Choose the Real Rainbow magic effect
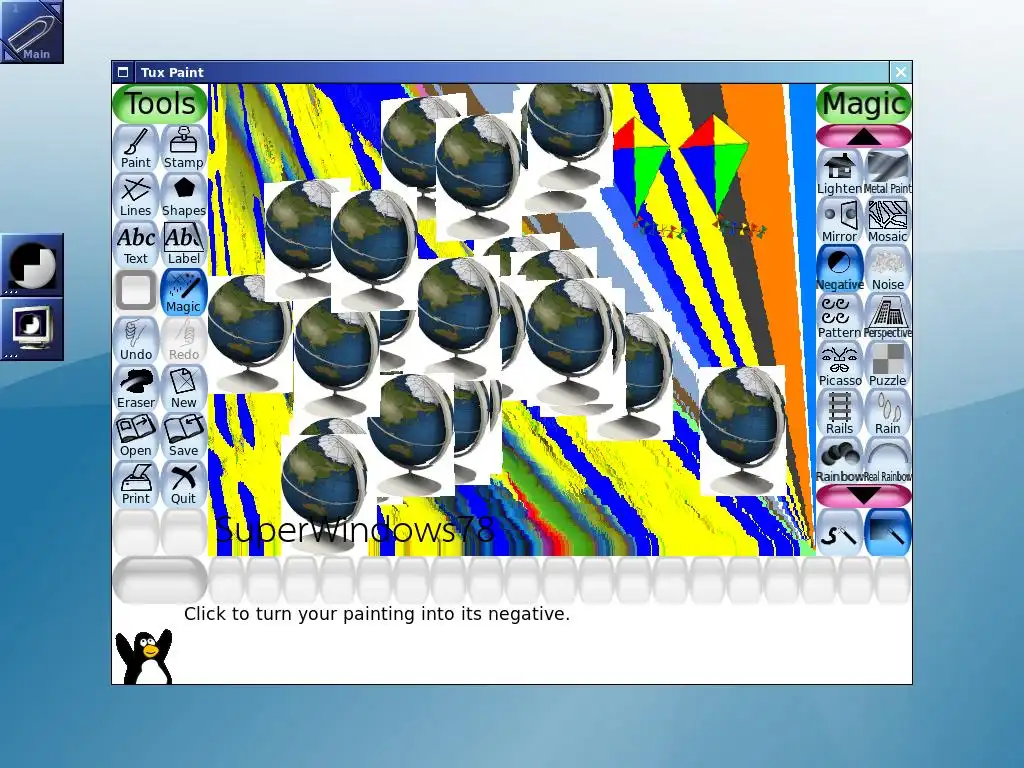1024x768 pixels. click(x=888, y=461)
